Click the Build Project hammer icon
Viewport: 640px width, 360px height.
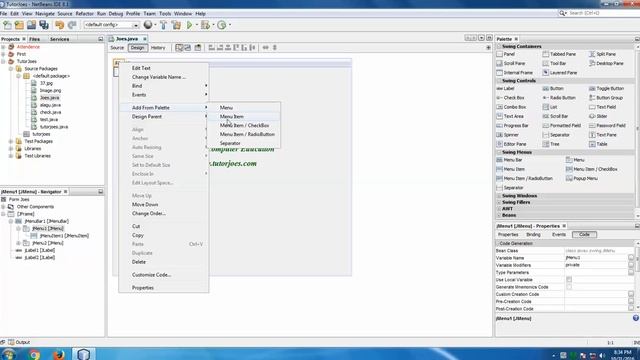163,25
